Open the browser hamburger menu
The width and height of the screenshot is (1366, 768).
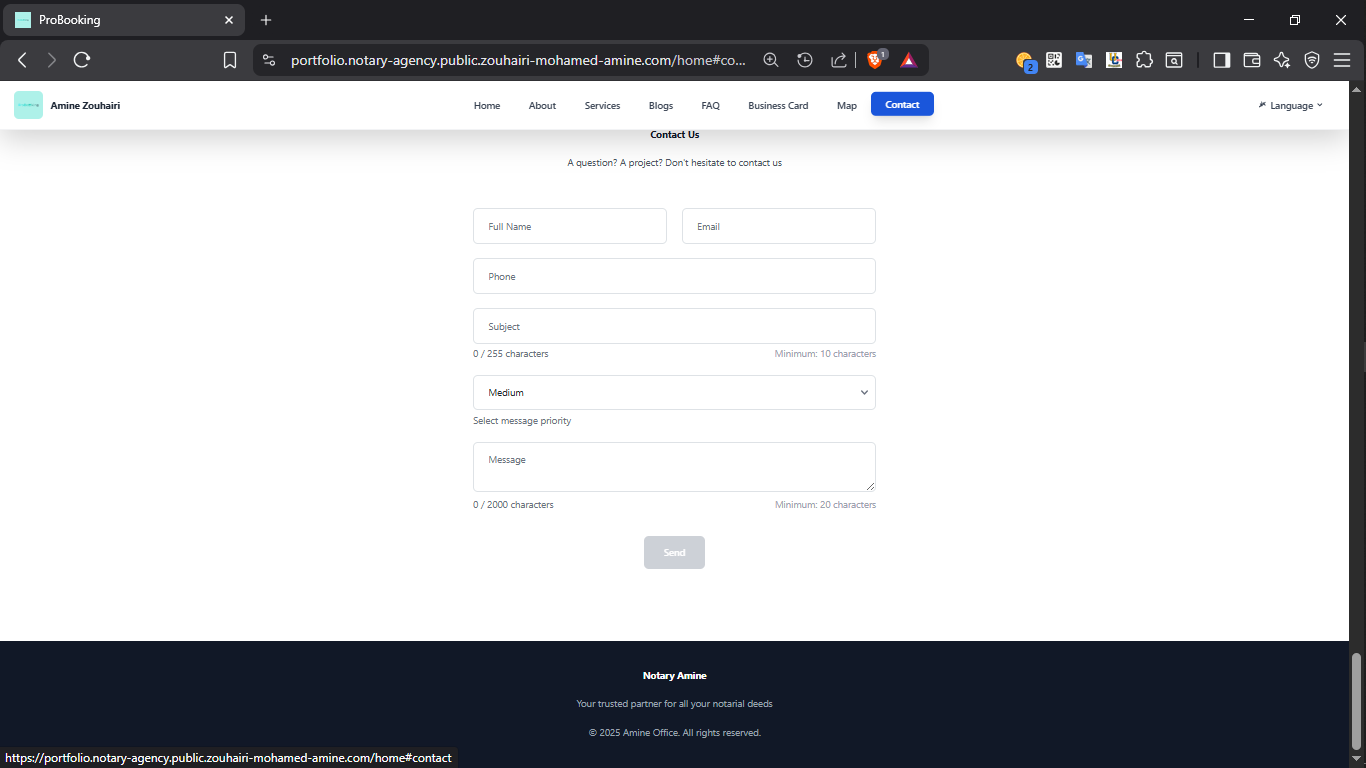tap(1343, 59)
